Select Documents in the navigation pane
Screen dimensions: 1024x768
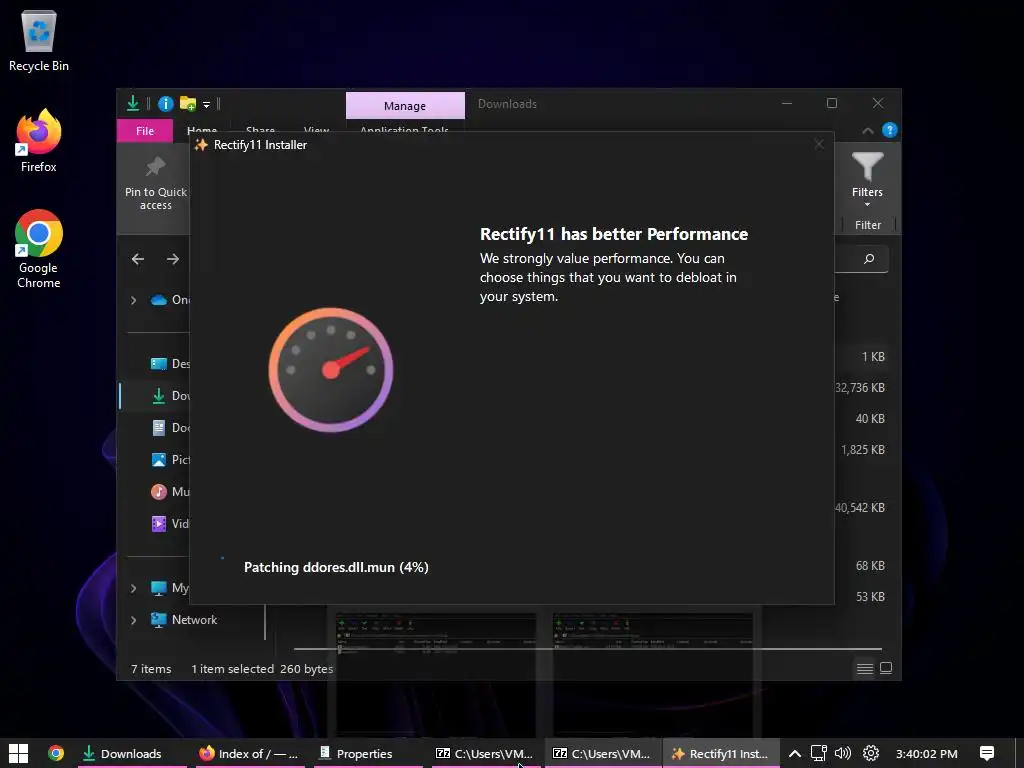click(x=170, y=428)
